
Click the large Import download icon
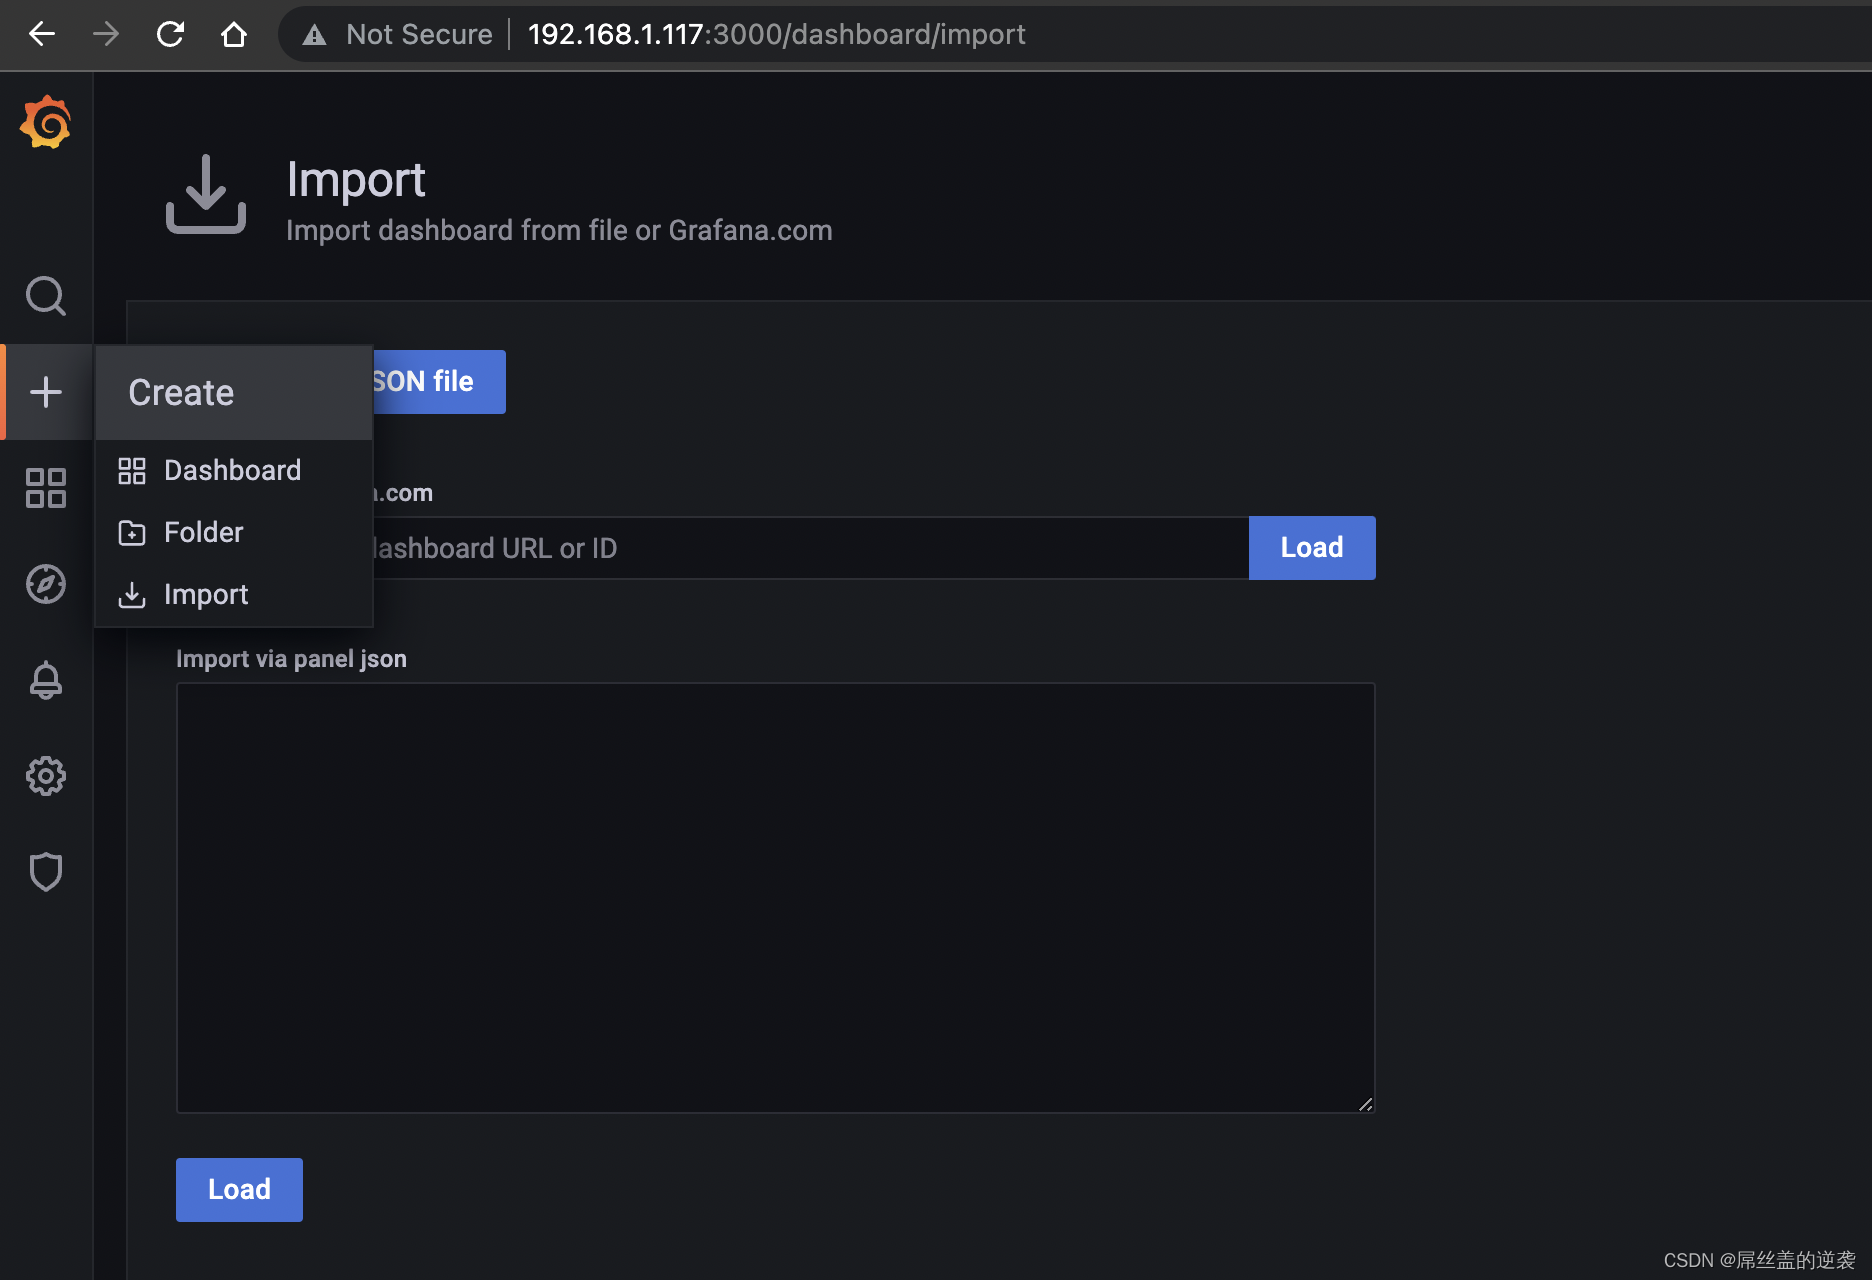point(206,194)
